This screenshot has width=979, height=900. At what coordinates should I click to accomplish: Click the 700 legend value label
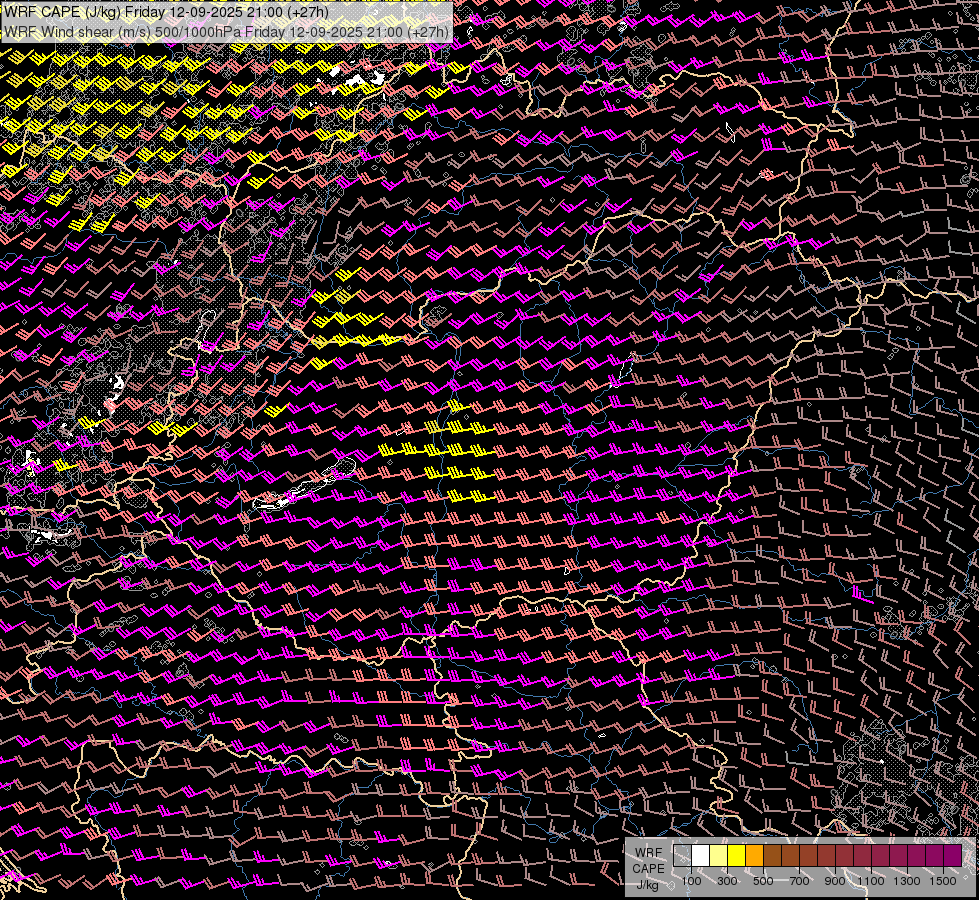tap(799, 881)
